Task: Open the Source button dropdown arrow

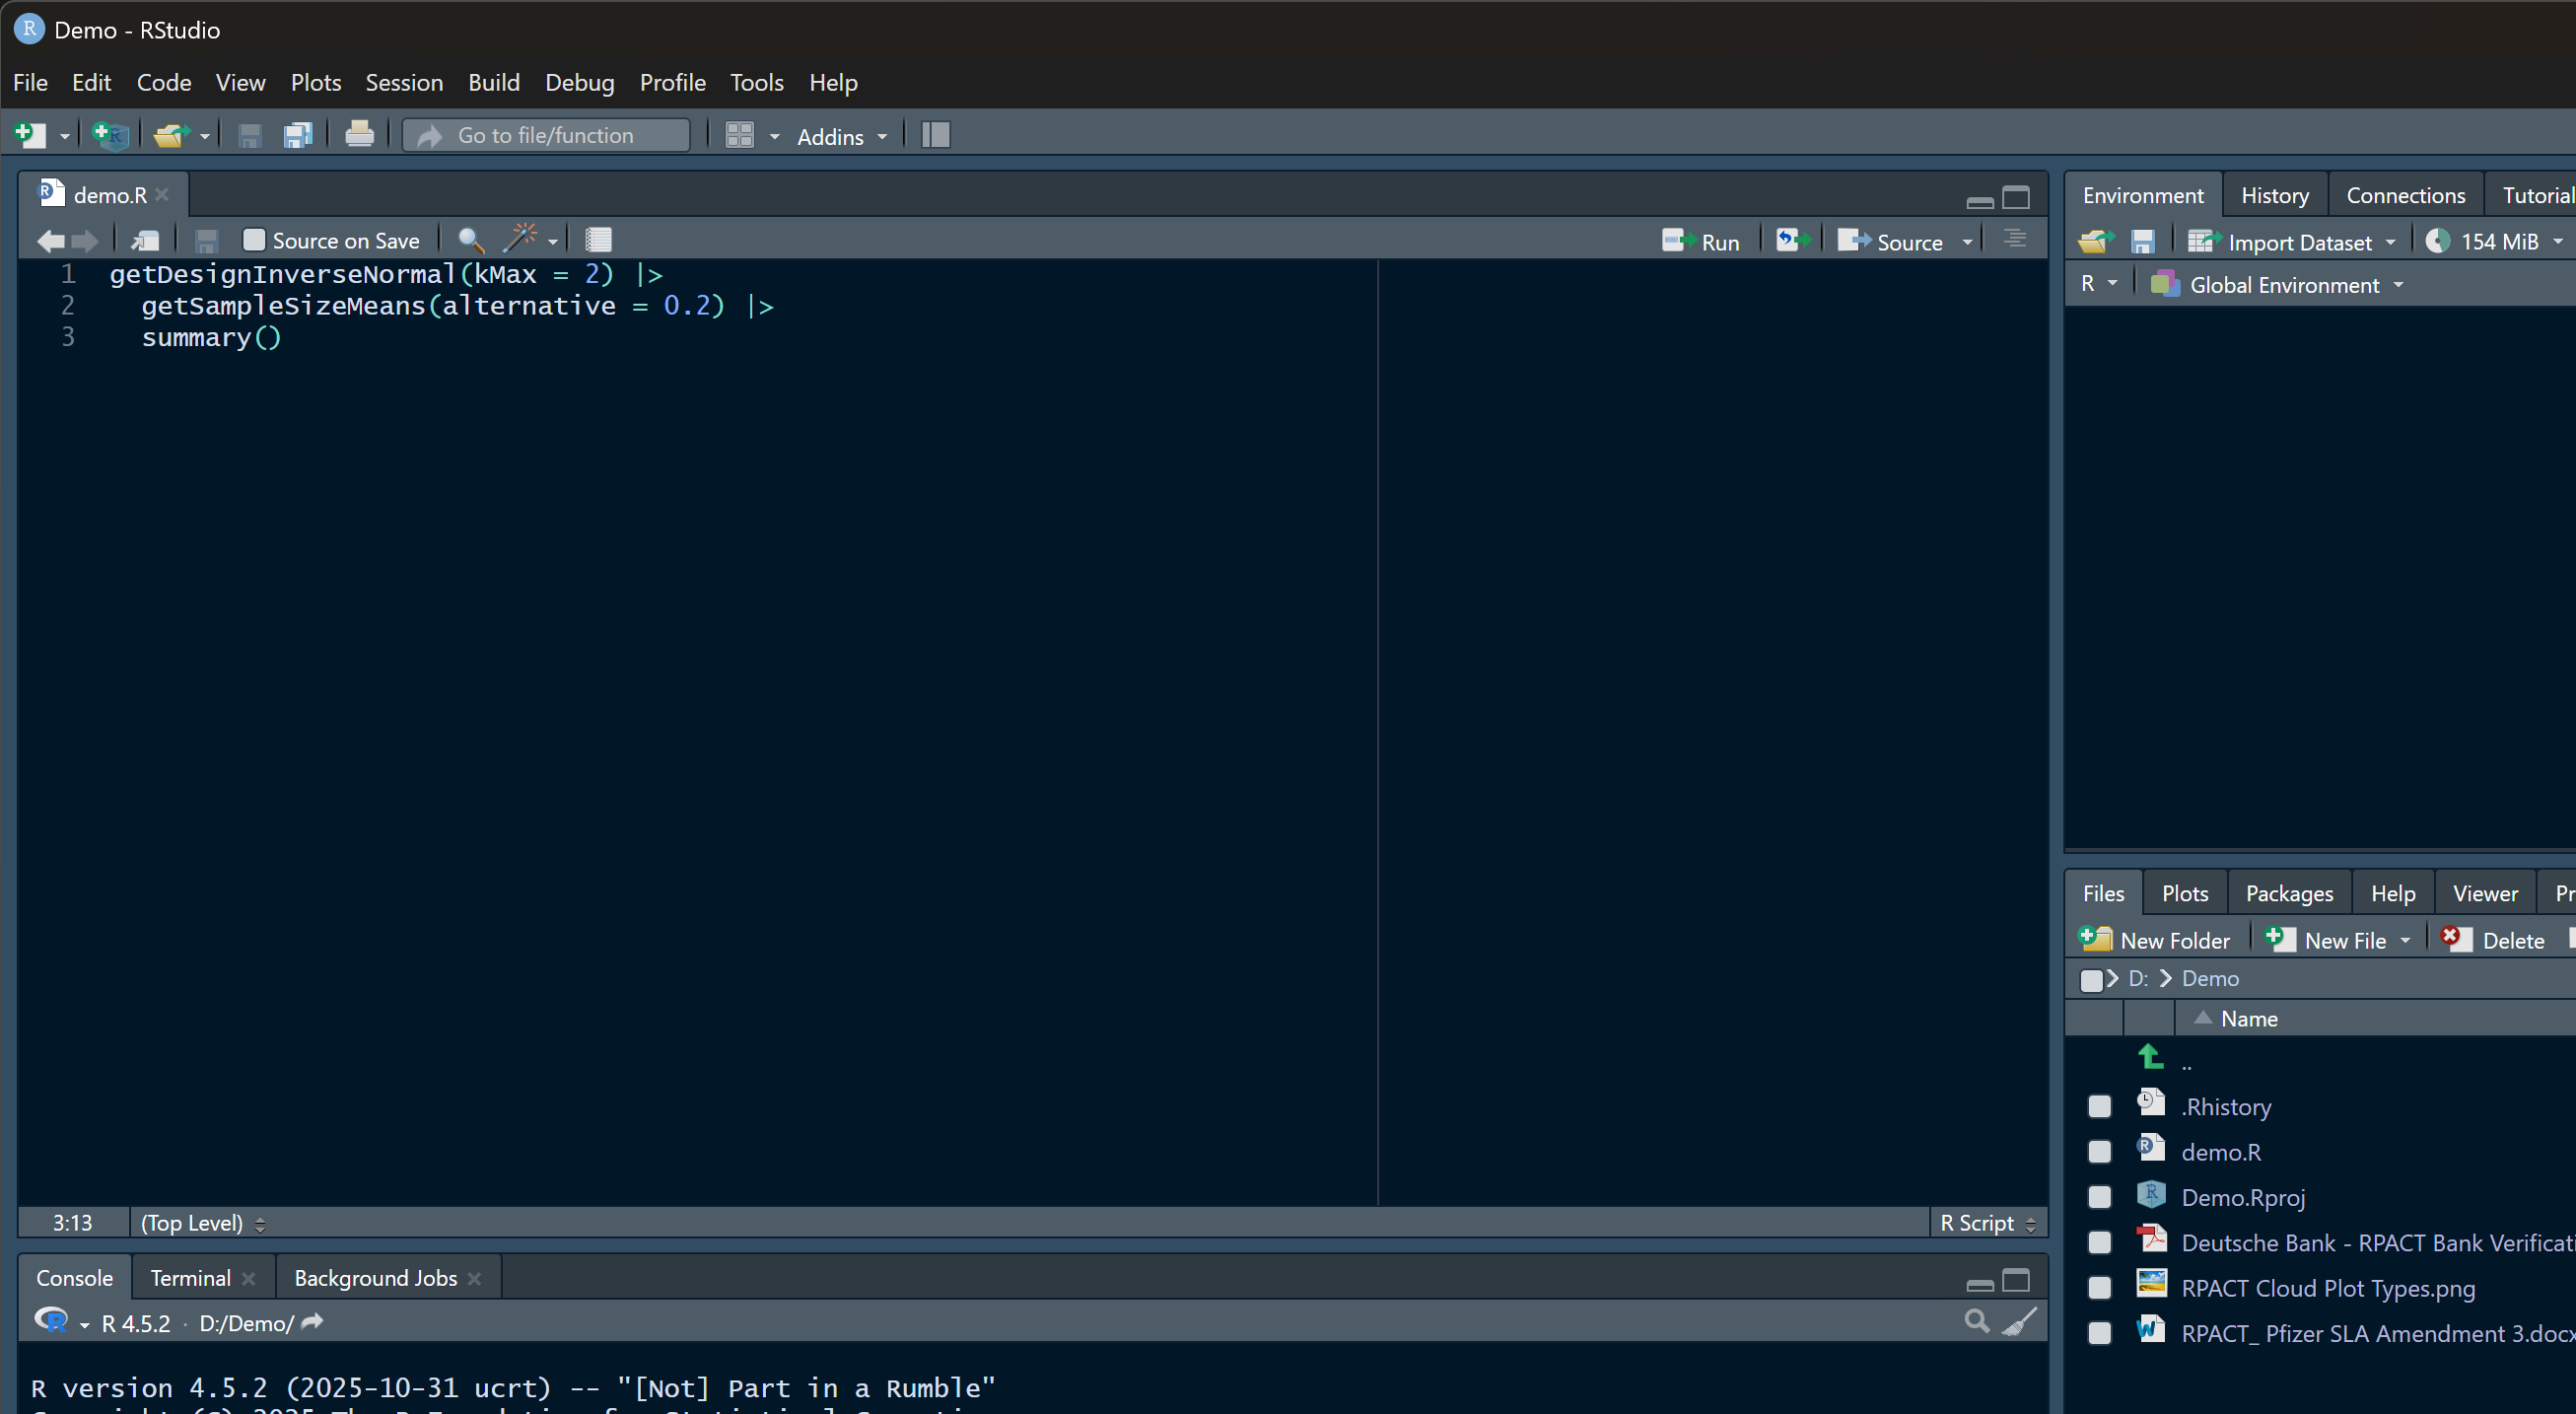Action: coord(1967,242)
